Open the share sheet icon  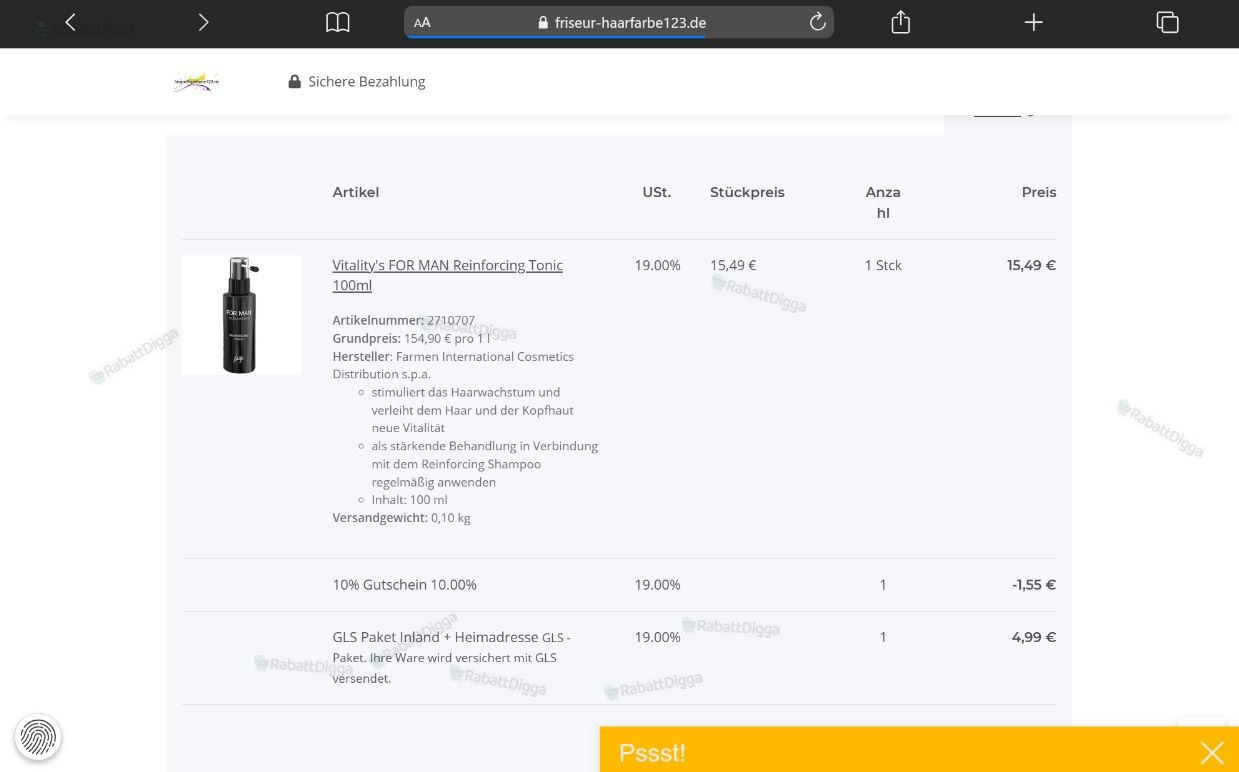[x=900, y=22]
